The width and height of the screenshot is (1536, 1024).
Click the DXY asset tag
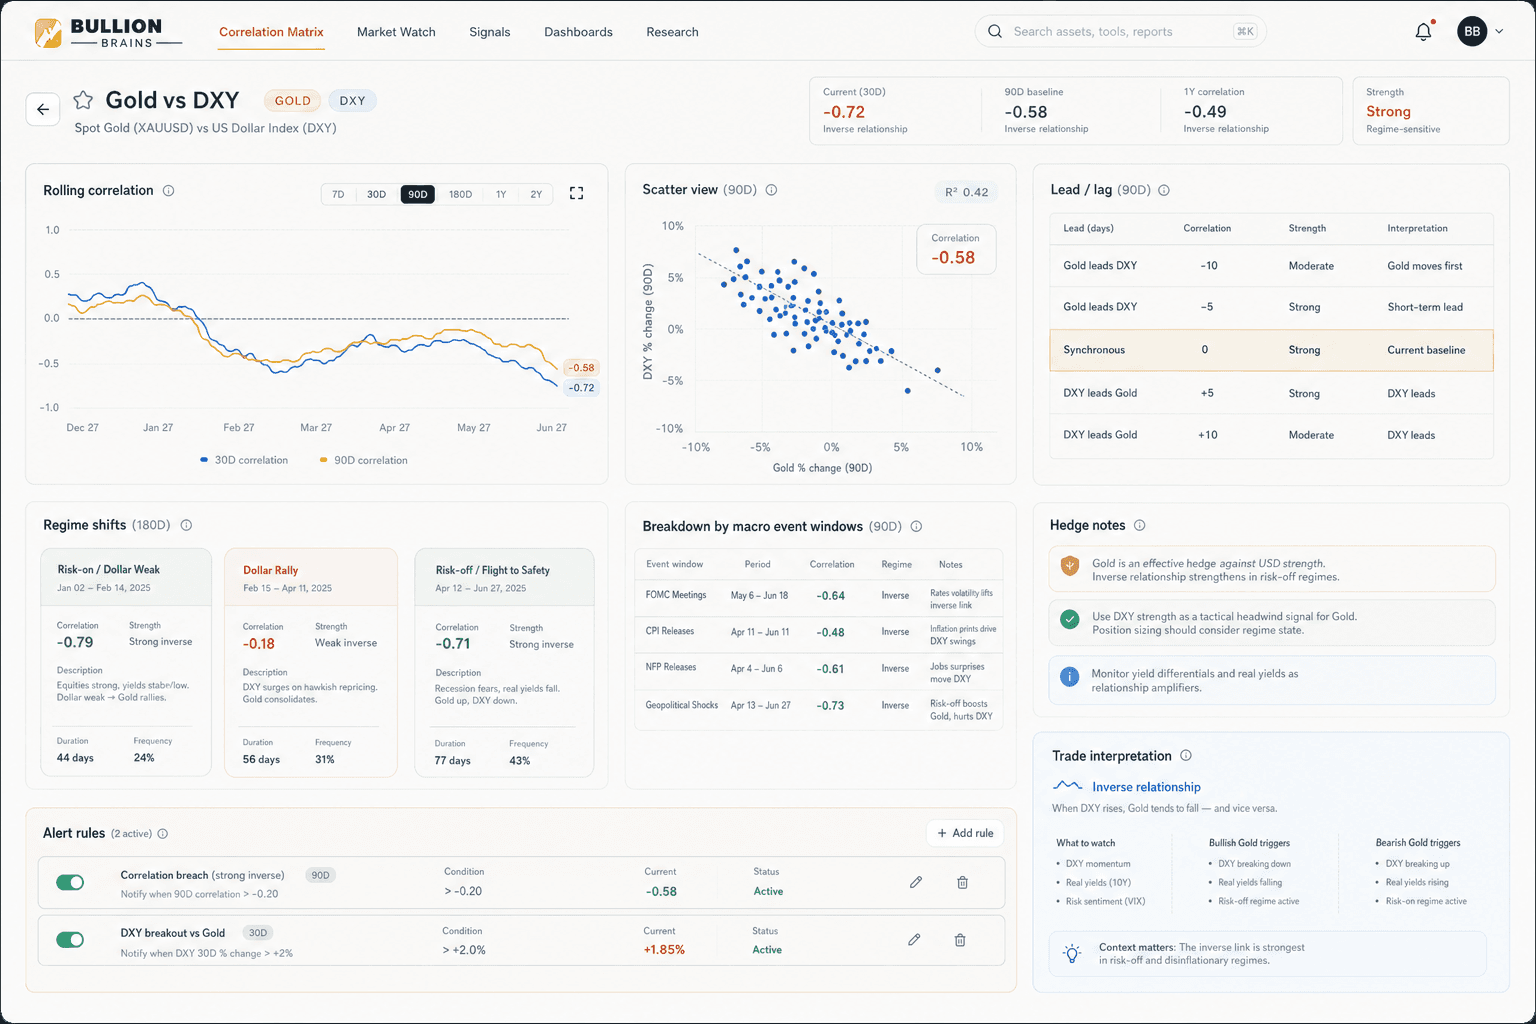point(352,101)
